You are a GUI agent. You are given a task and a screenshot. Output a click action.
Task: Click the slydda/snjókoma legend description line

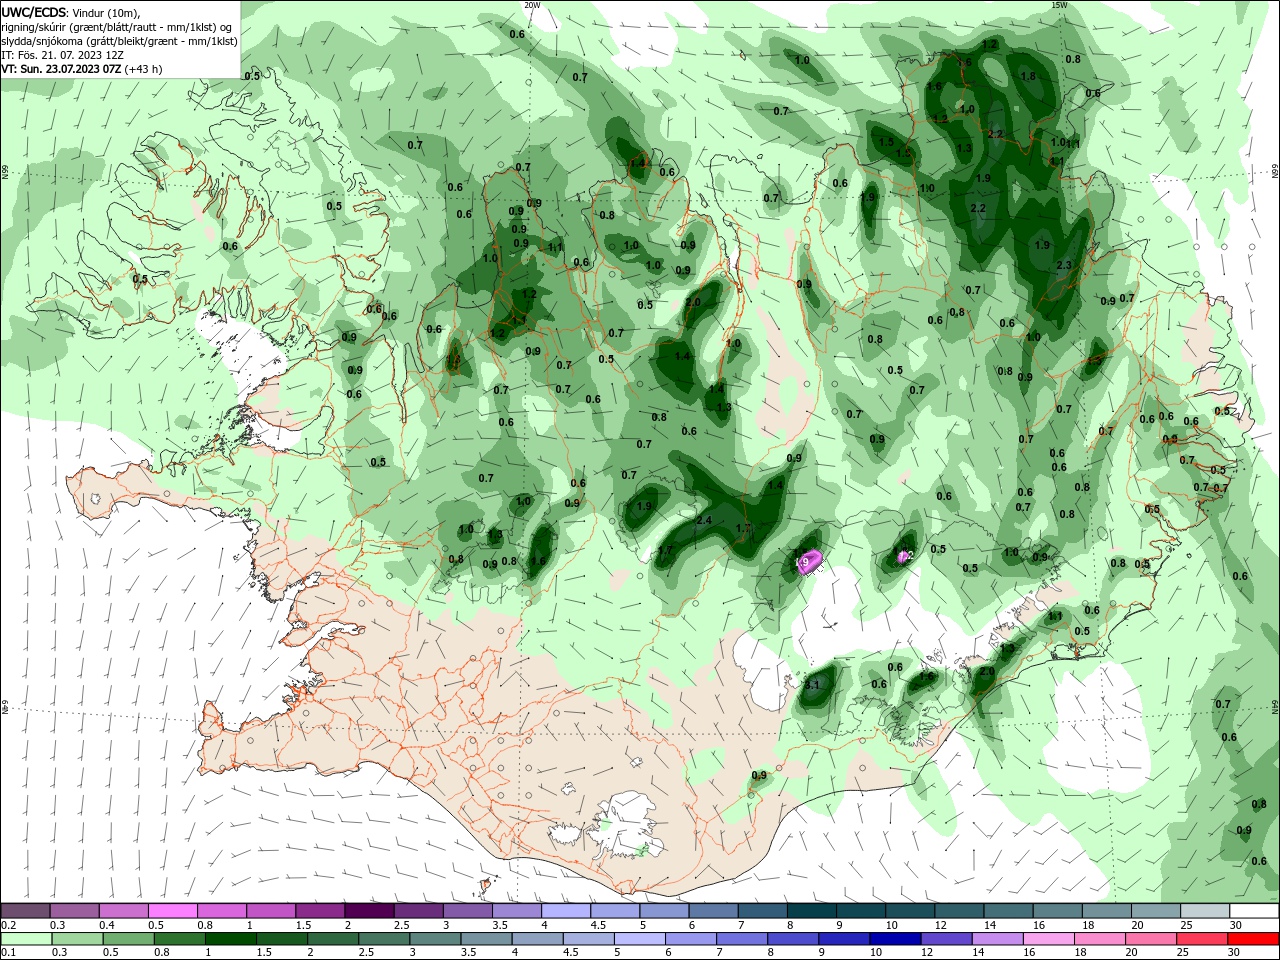tap(119, 41)
